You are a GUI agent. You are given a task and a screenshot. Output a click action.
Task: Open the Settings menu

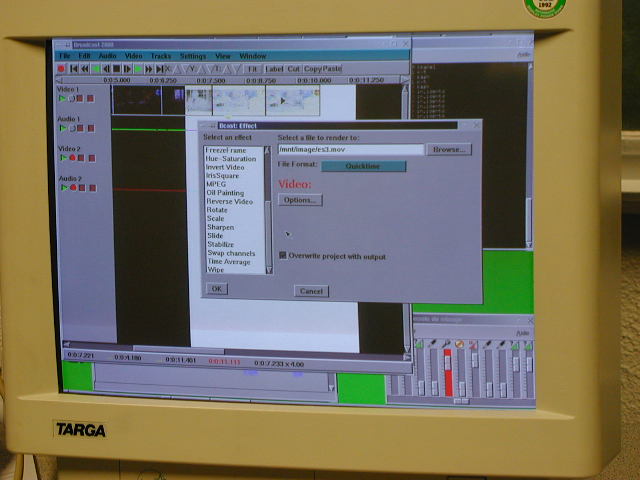(193, 56)
